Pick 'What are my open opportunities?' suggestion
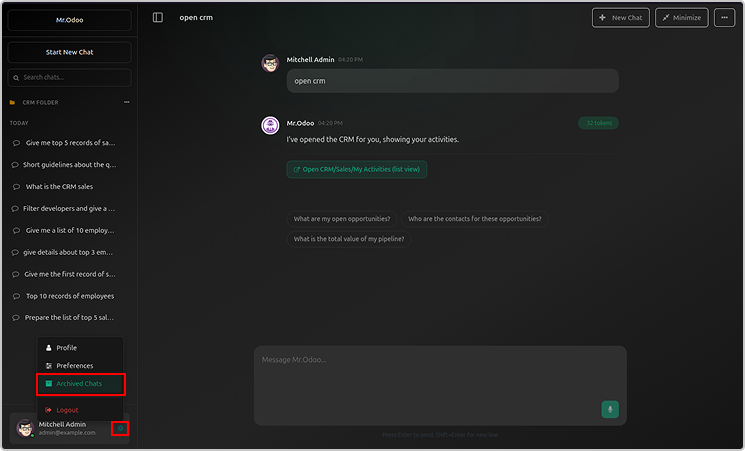The width and height of the screenshot is (745, 451). tap(342, 219)
